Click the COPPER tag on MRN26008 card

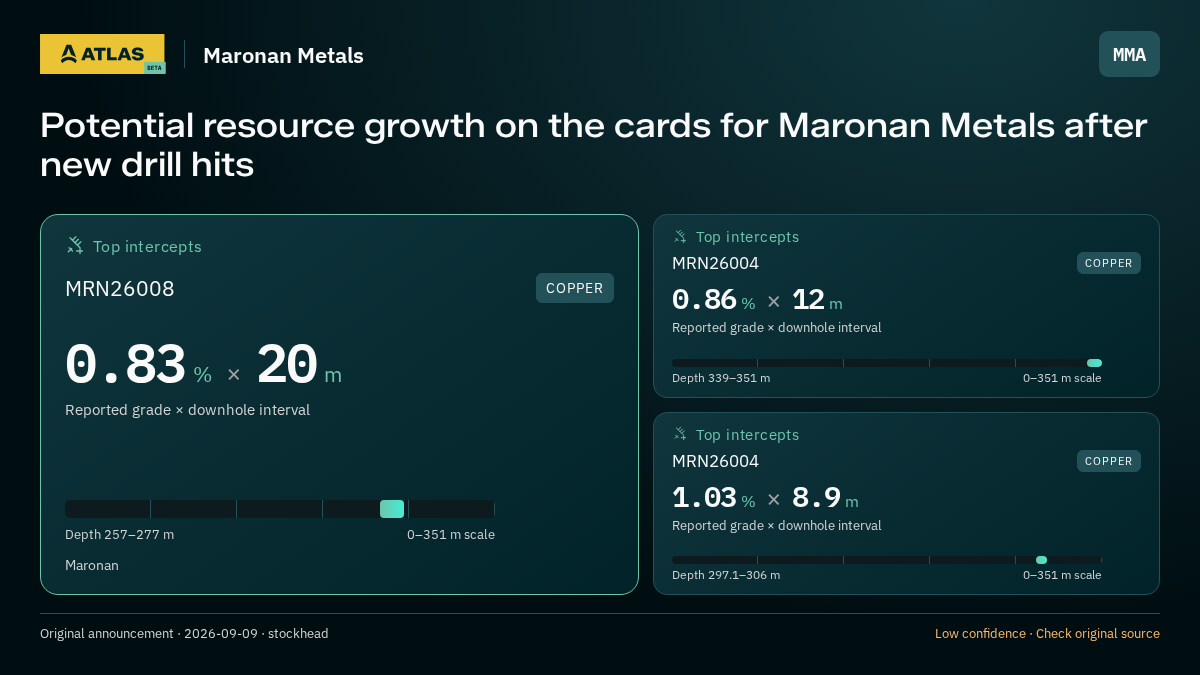[575, 288]
